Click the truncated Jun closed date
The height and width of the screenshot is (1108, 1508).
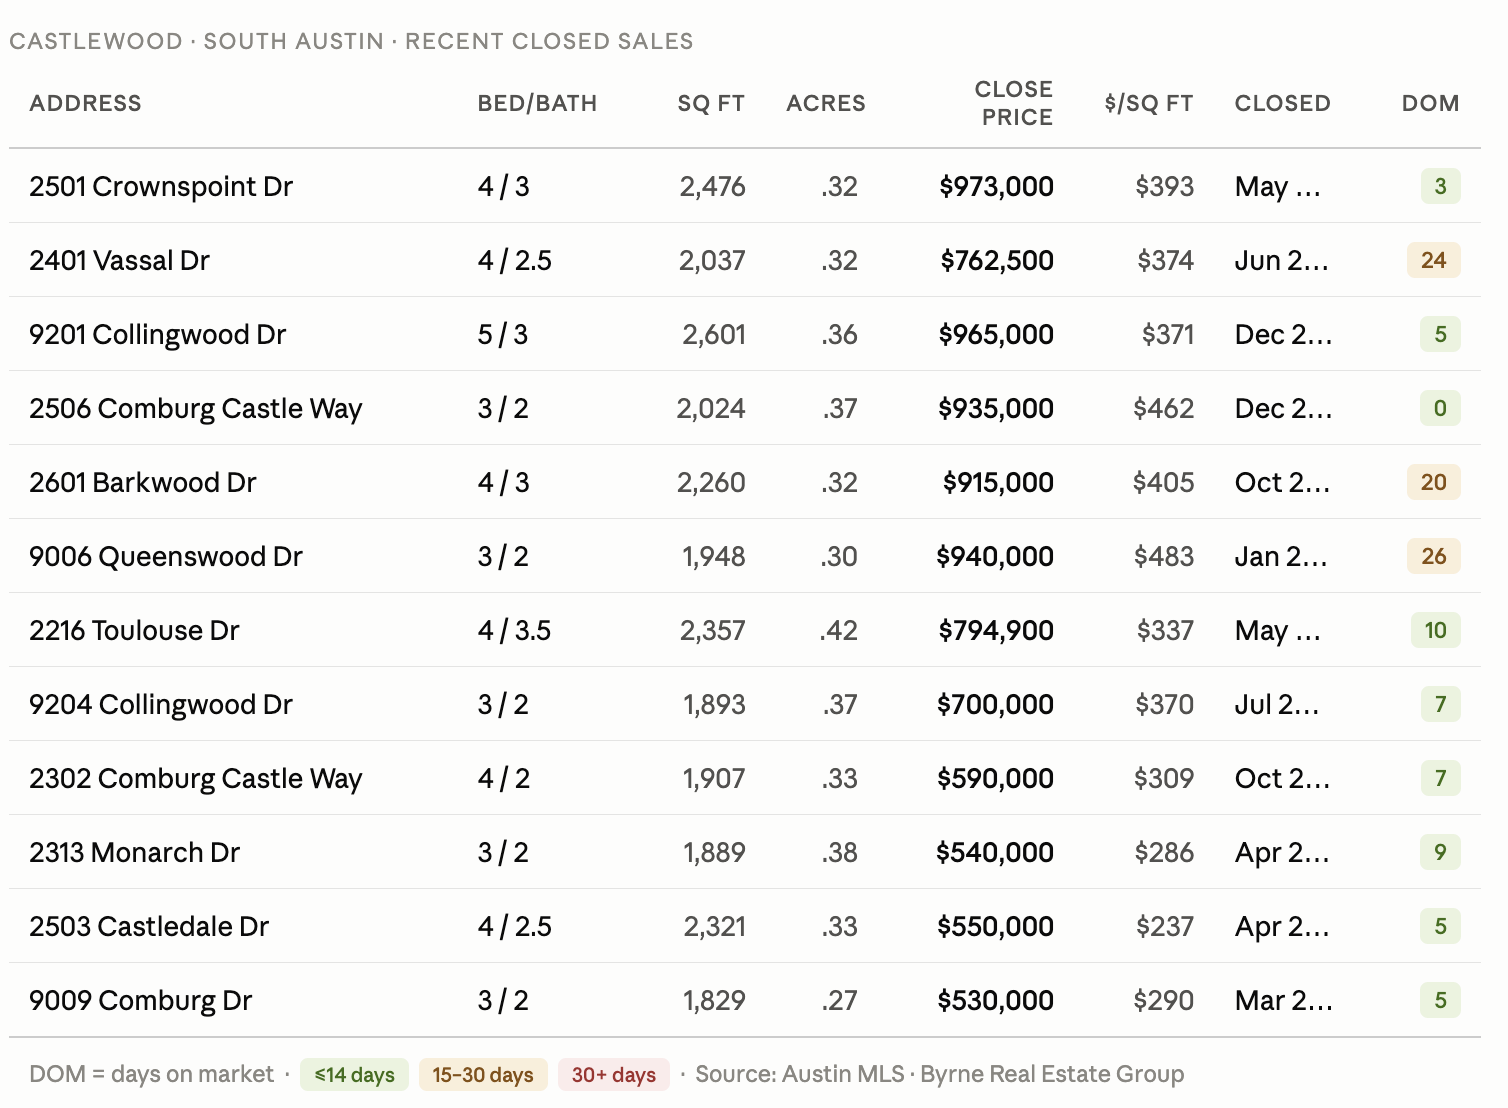coord(1282,260)
